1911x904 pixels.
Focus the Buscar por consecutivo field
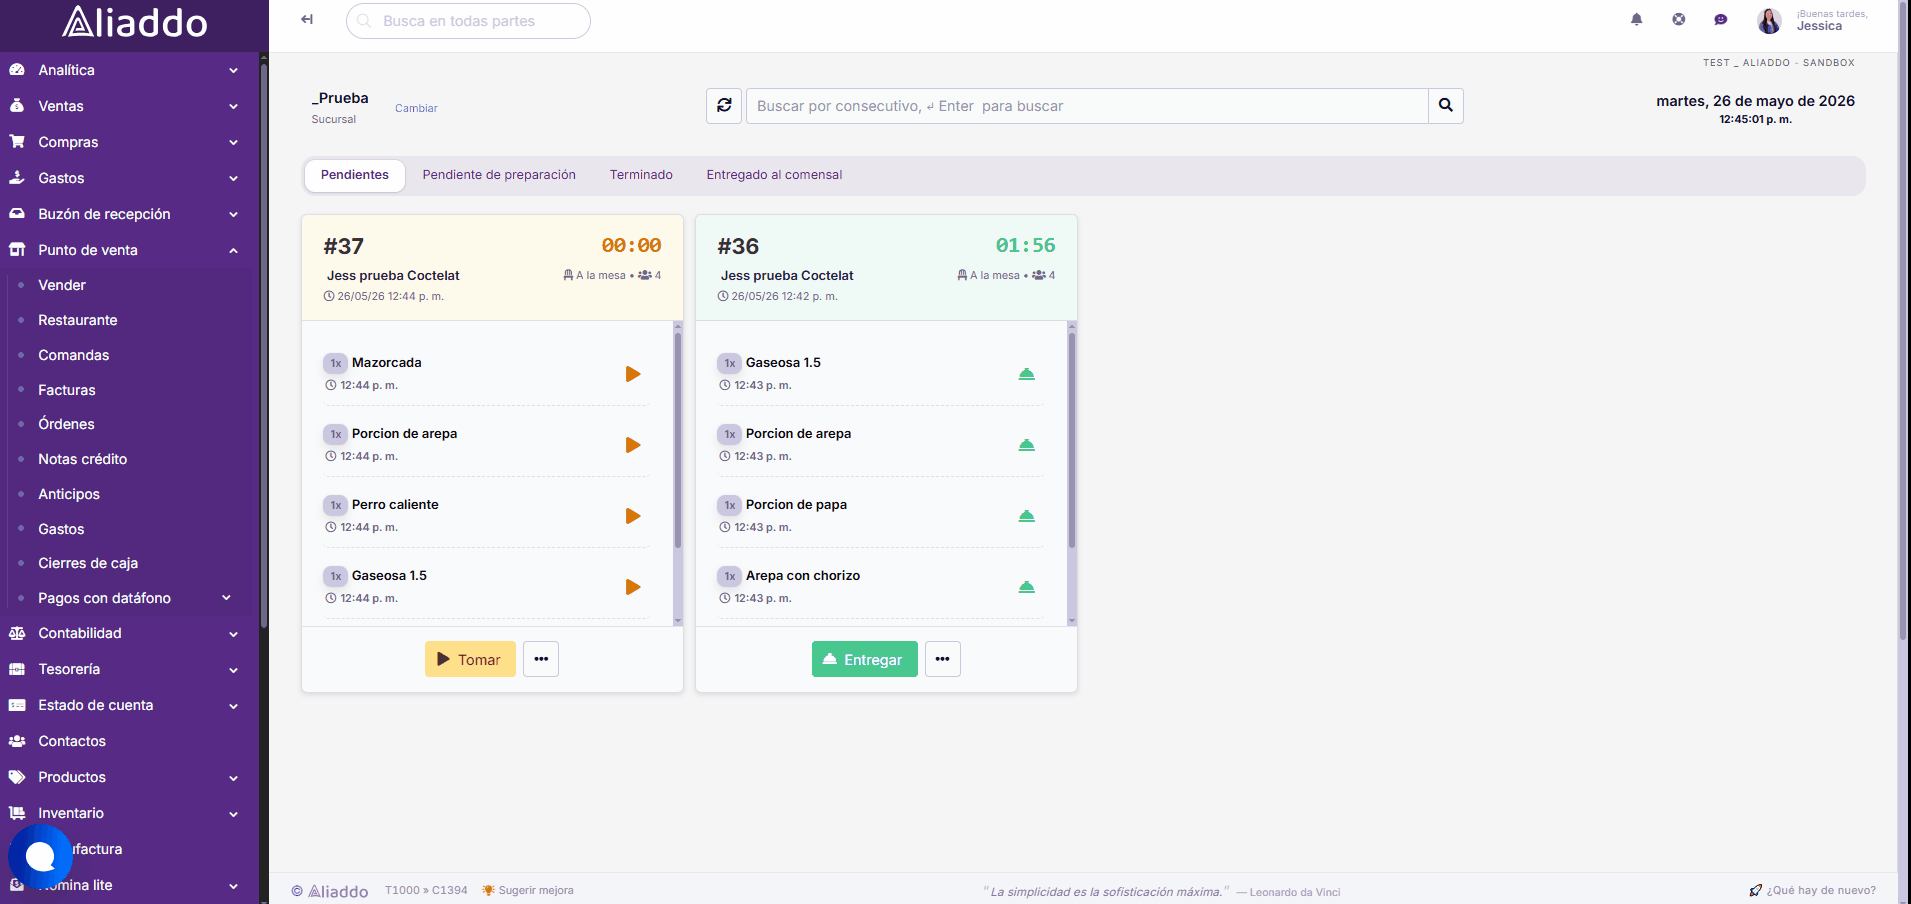[1087, 105]
